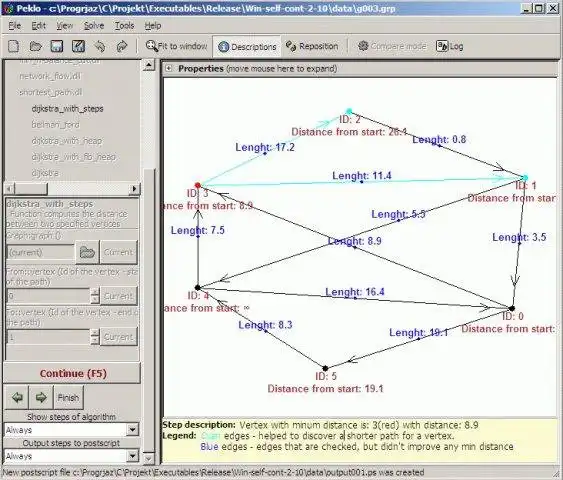Click spinner arrows of To vertex field
The width and height of the screenshot is (563, 480).
95,337
